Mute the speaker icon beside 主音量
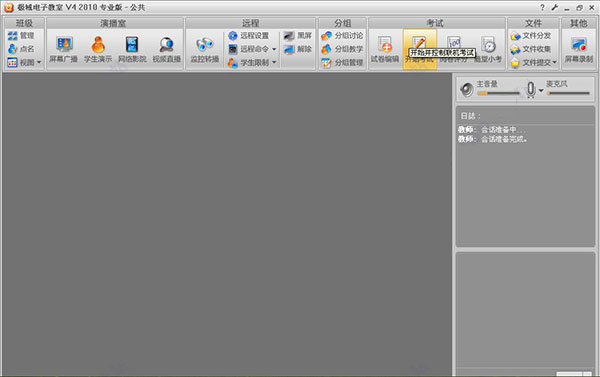This screenshot has height=377, width=600. (x=467, y=90)
